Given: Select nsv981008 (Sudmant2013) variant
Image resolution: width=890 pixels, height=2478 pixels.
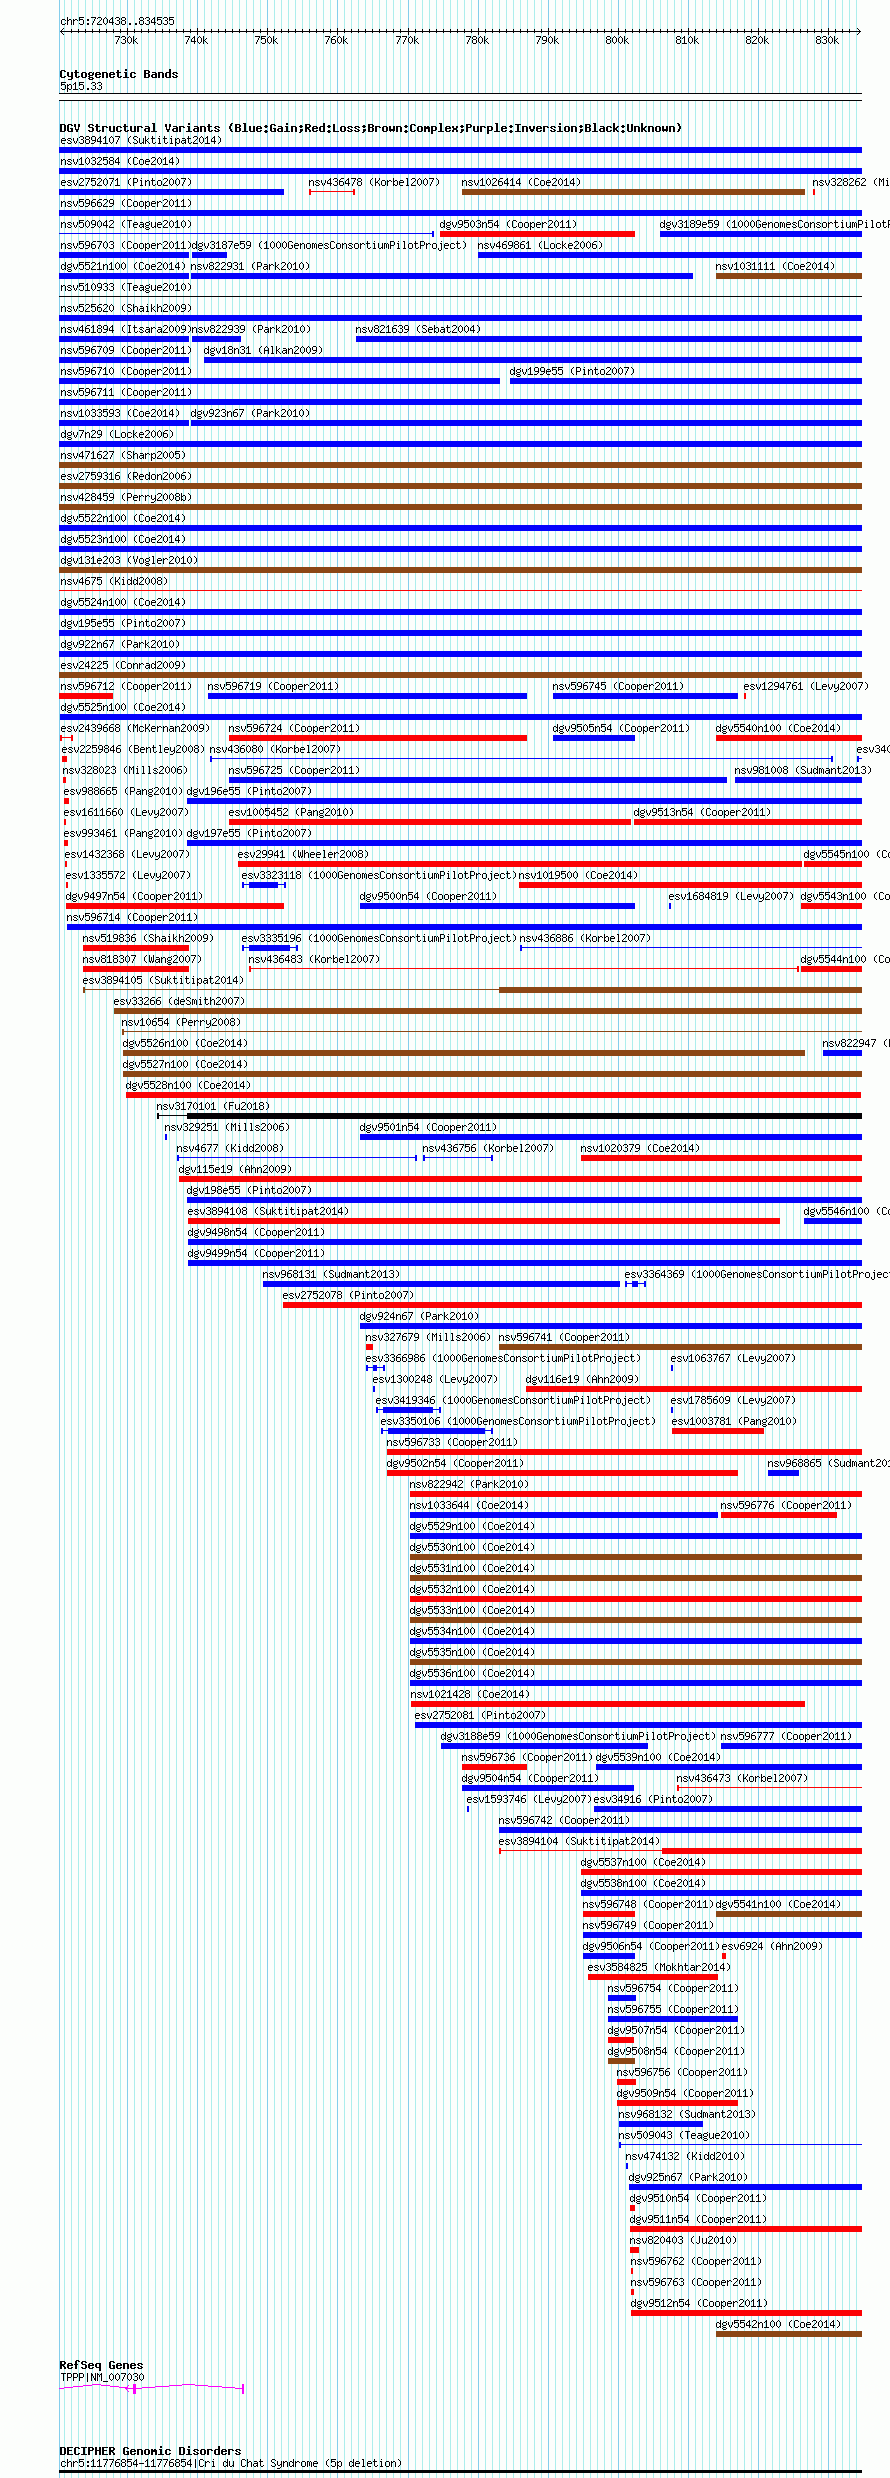Looking at the screenshot, I should (x=803, y=770).
